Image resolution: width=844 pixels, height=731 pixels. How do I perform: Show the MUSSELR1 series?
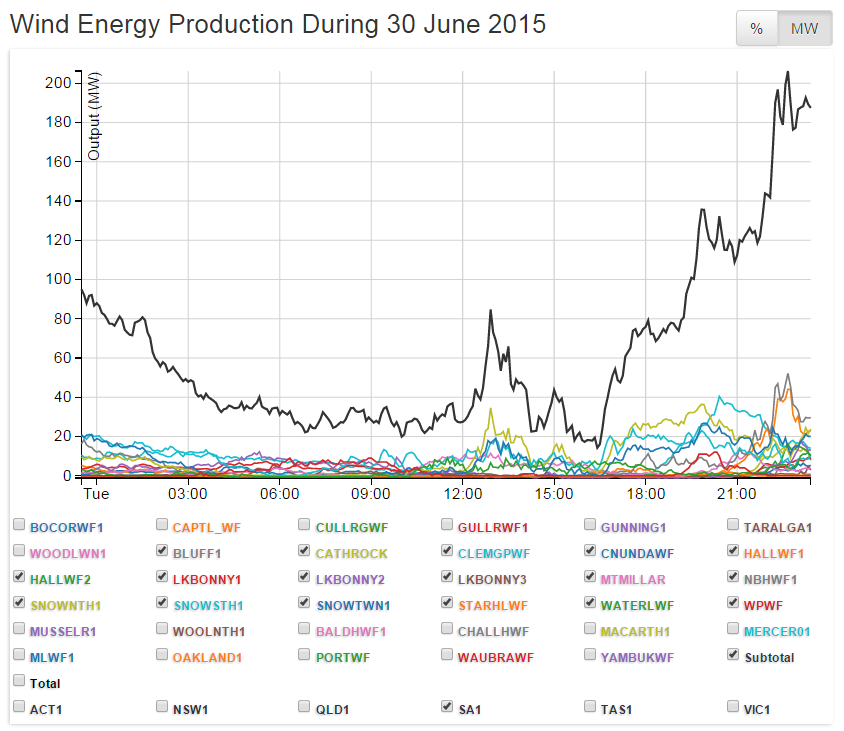(19, 629)
